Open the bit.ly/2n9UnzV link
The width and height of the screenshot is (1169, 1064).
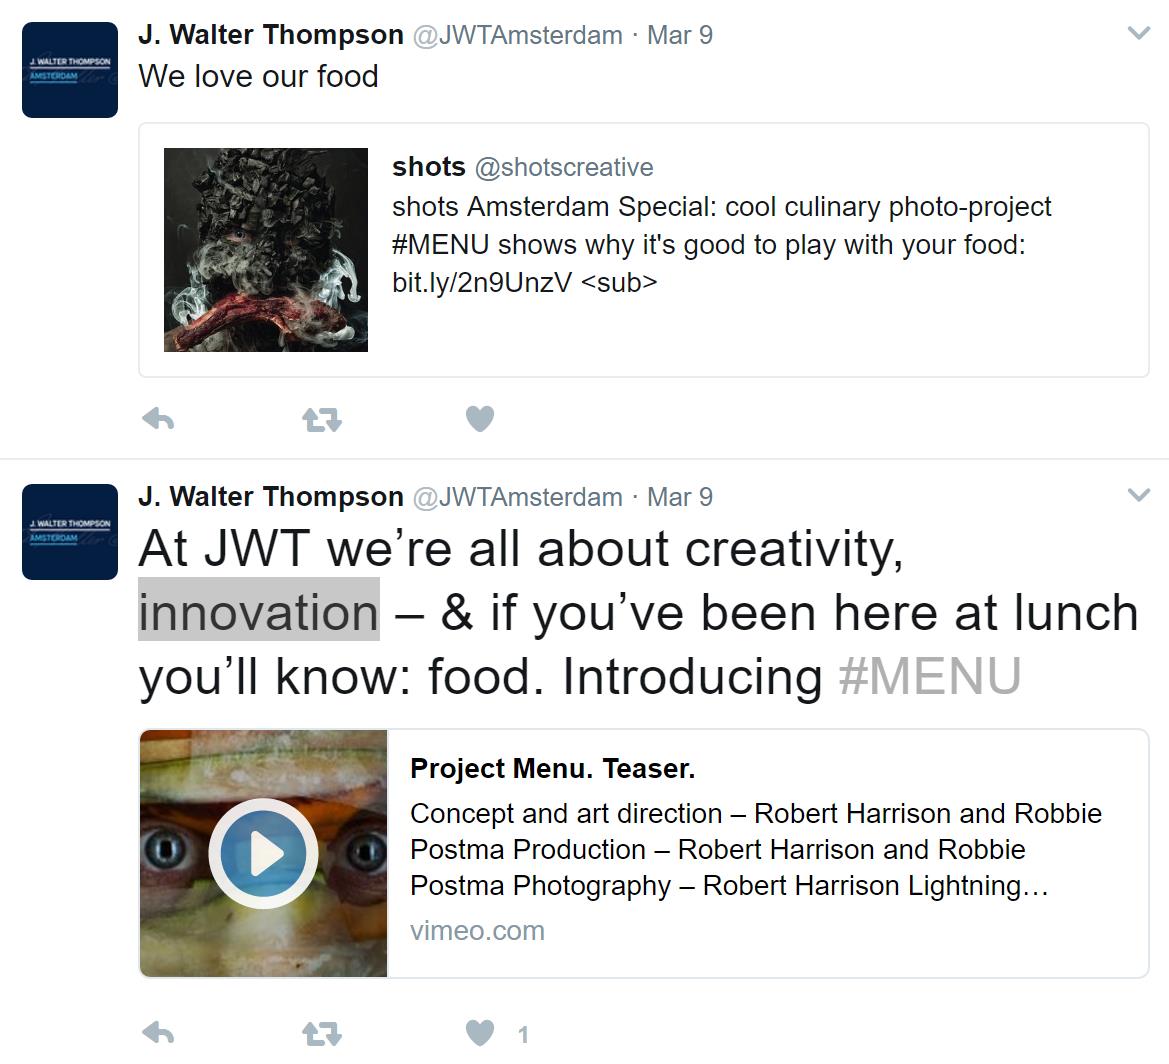[481, 283]
